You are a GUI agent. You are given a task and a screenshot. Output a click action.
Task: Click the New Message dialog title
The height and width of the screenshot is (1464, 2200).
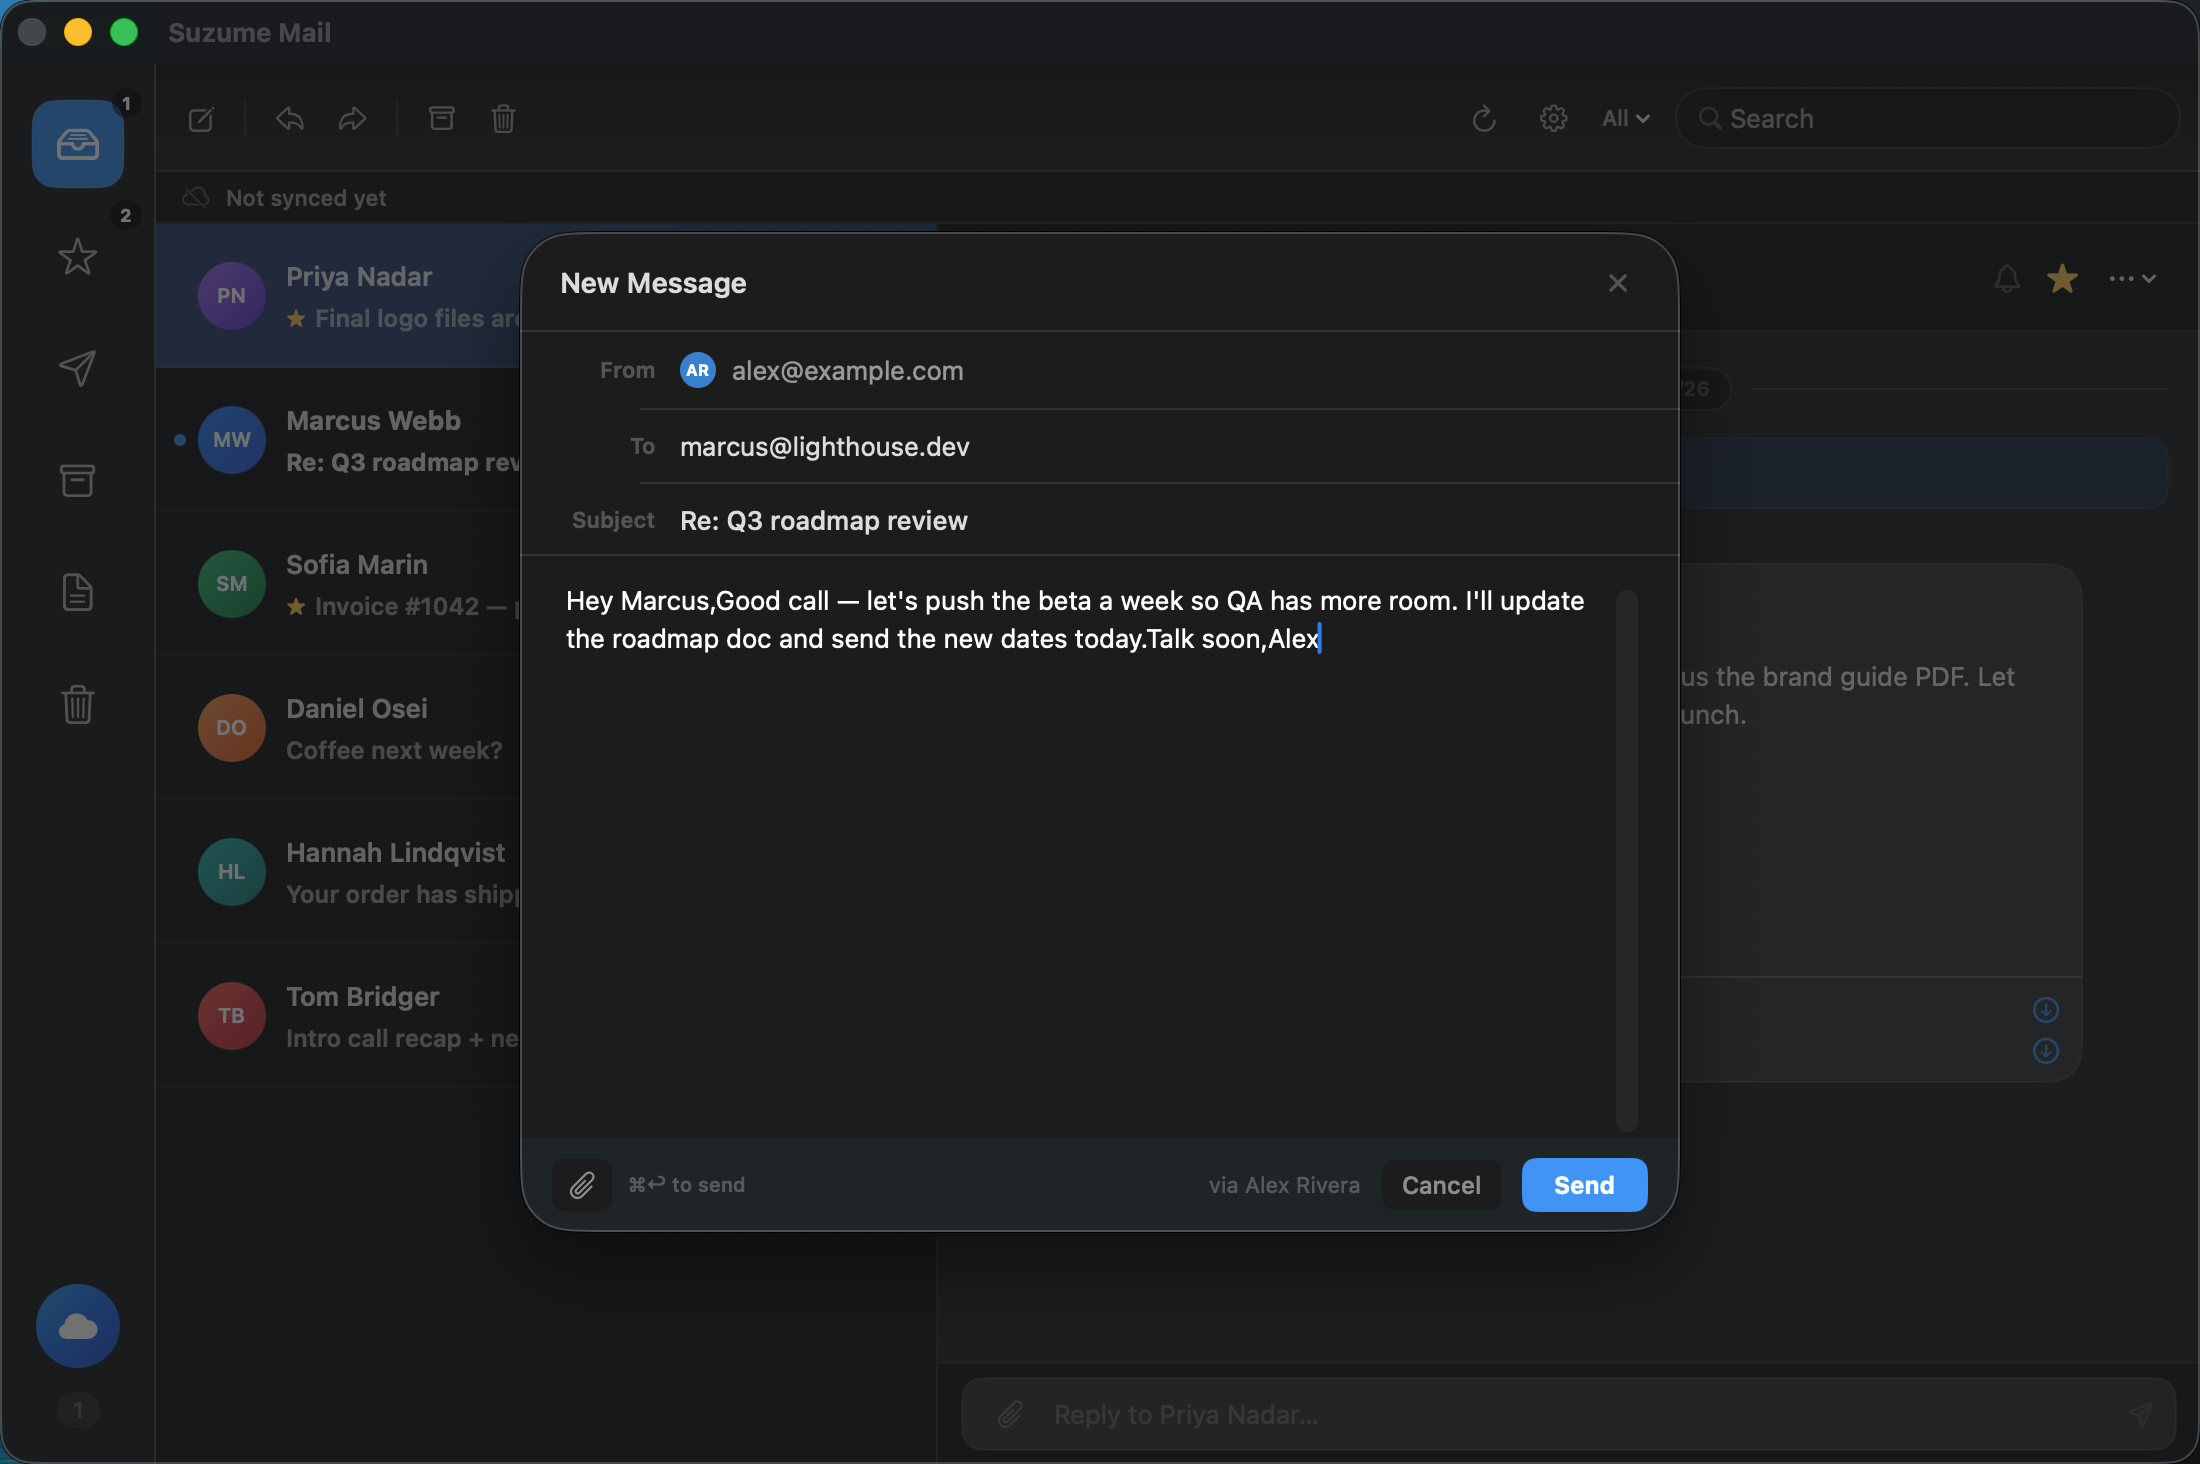(653, 283)
